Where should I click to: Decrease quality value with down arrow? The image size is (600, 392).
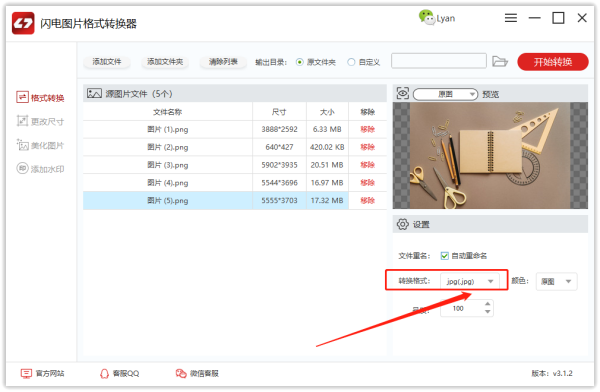pos(488,312)
